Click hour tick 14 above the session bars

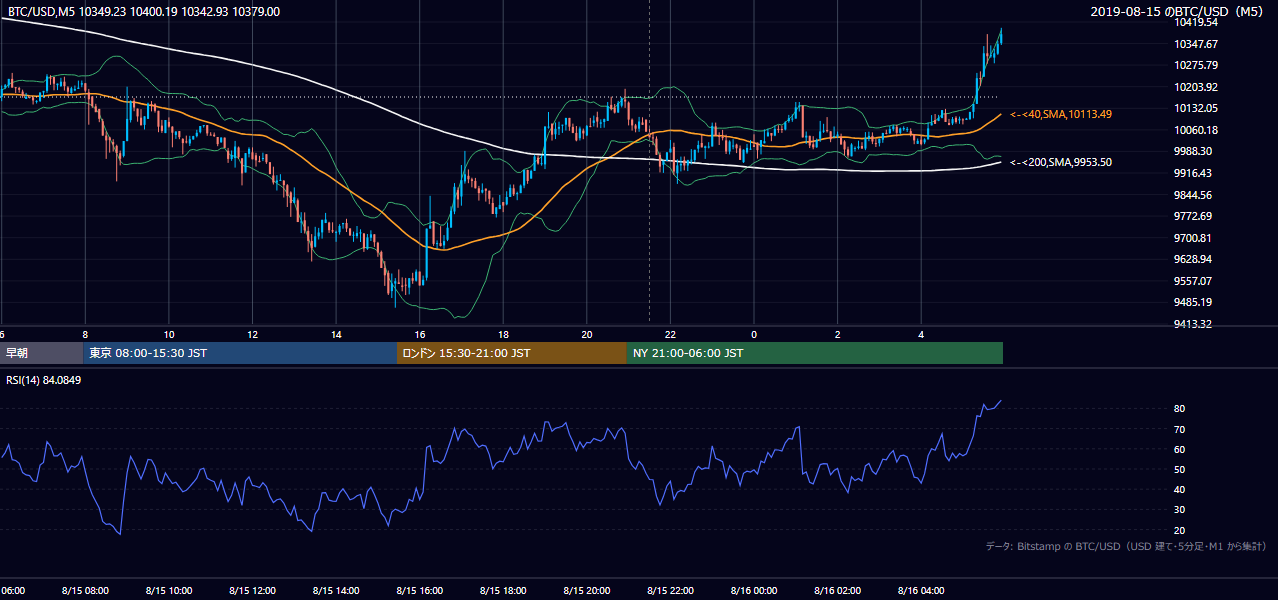(x=336, y=334)
